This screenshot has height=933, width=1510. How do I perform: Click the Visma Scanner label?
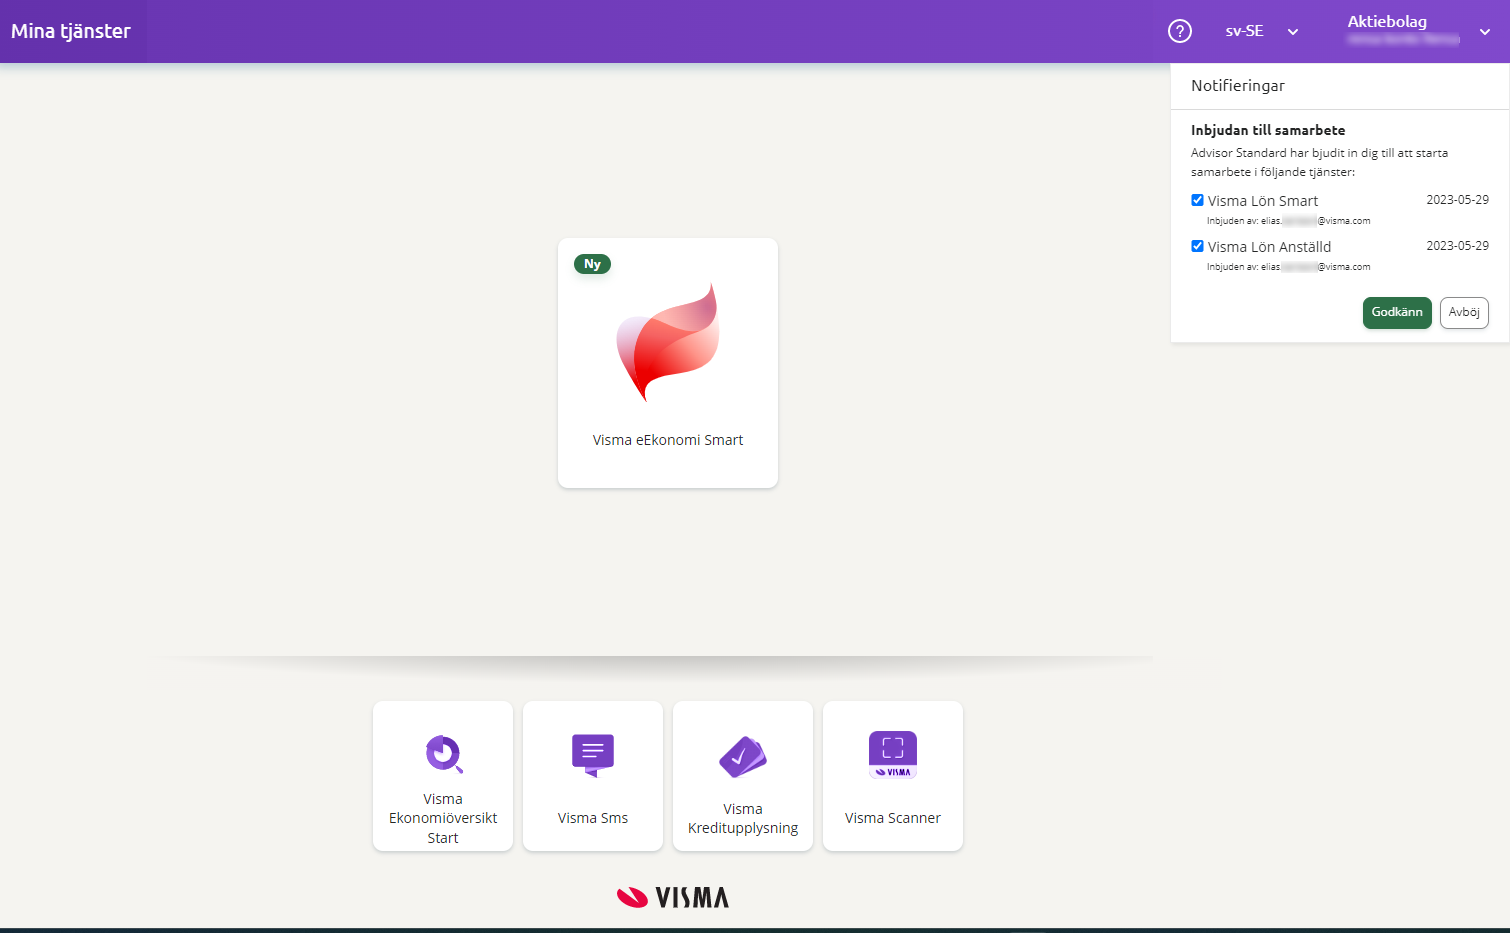pyautogui.click(x=893, y=818)
